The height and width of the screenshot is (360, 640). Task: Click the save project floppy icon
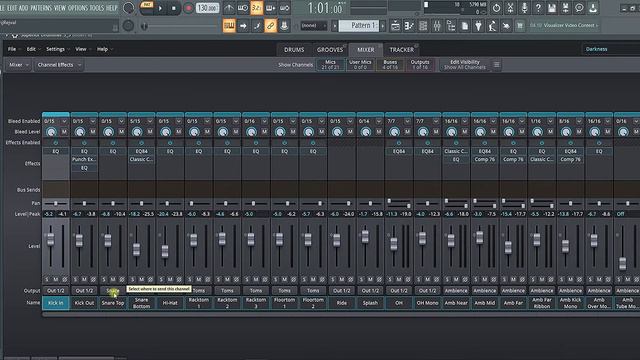552,8
